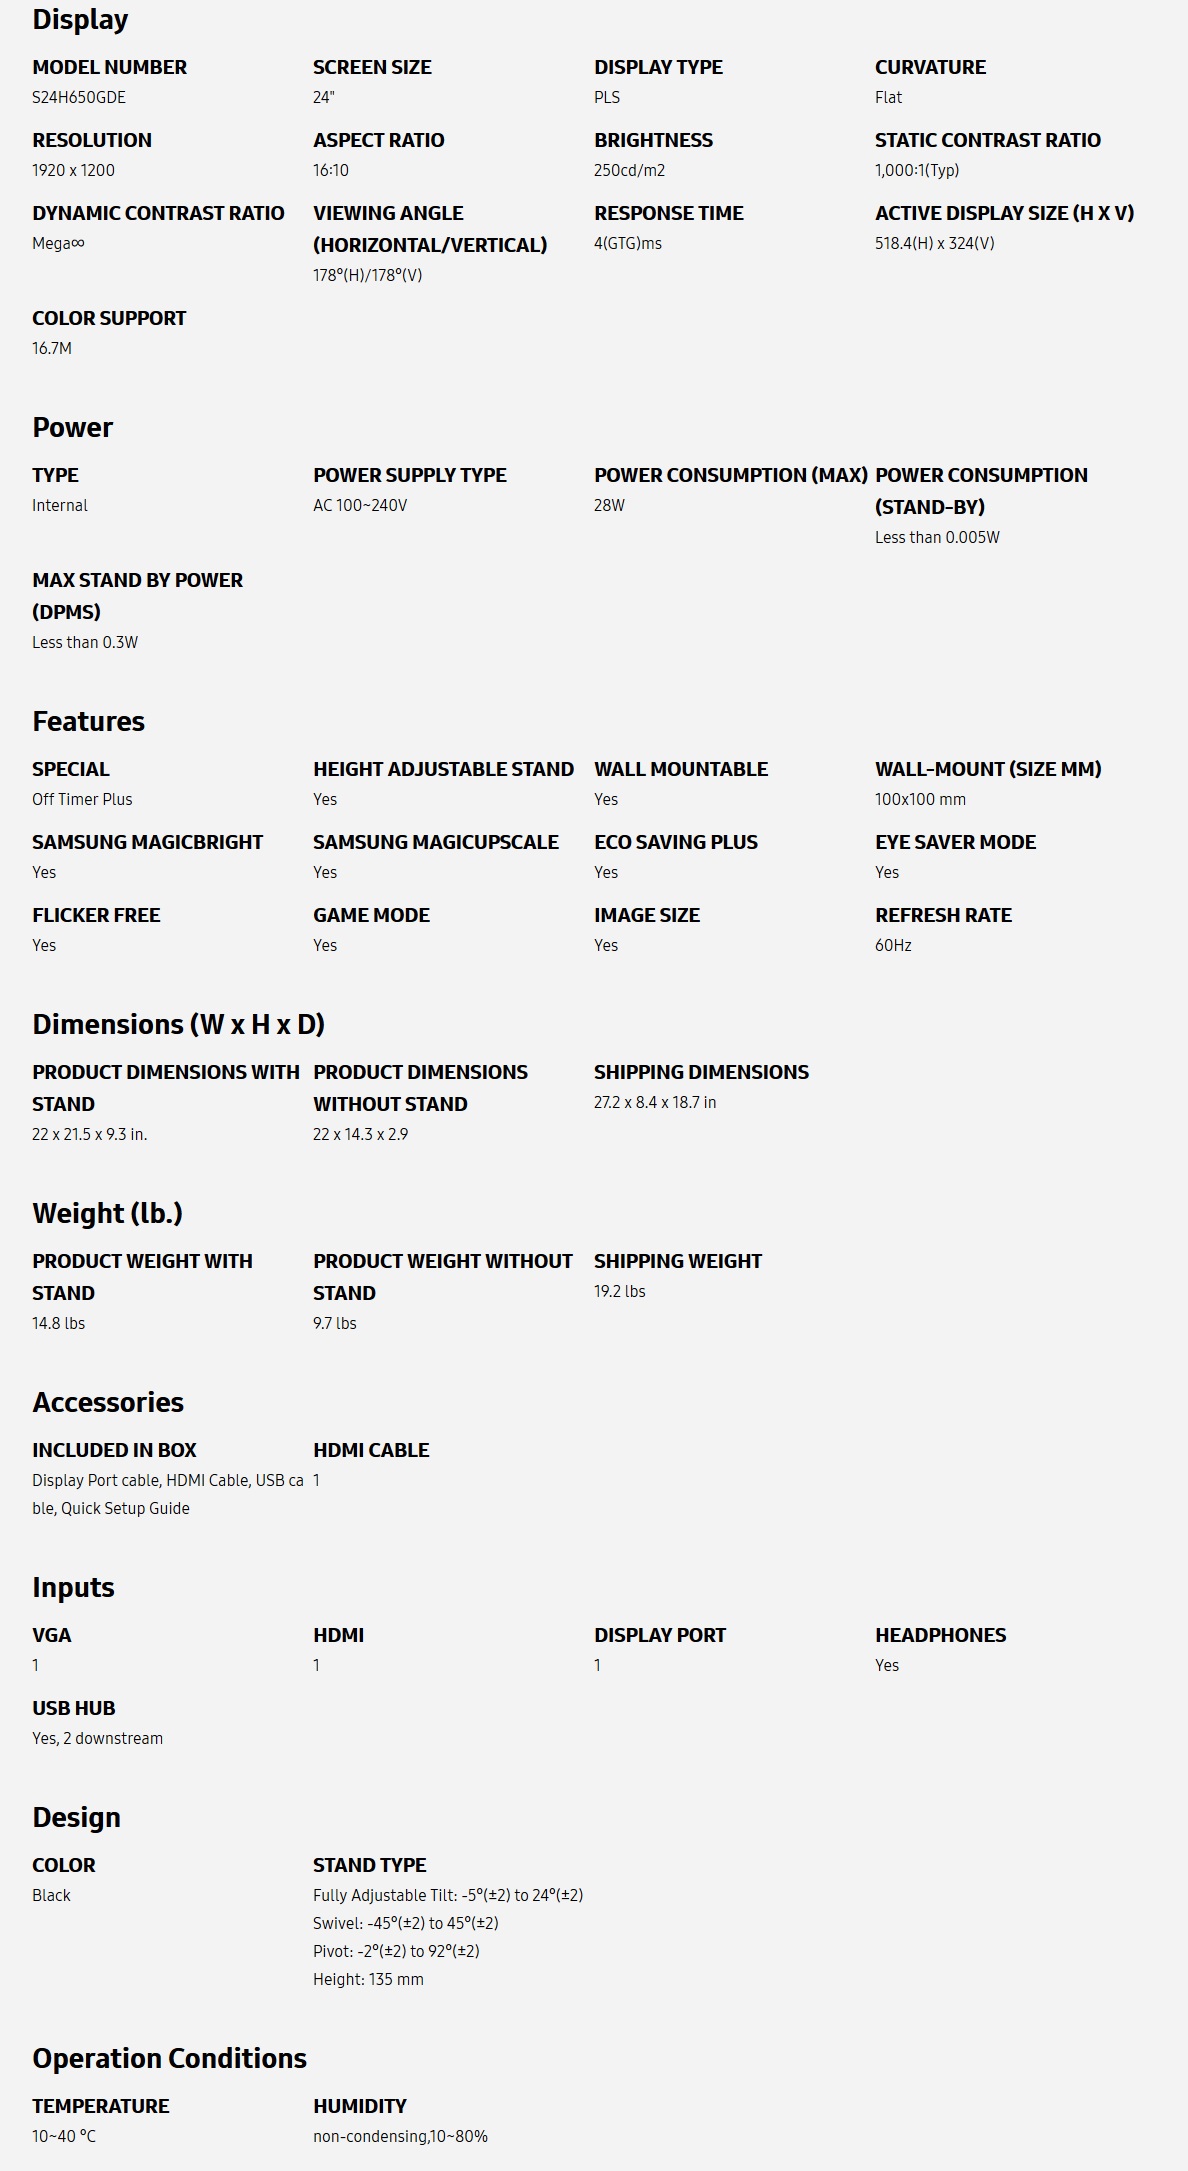The height and width of the screenshot is (2171, 1188).
Task: Click the Display section heading
Action: (80, 20)
